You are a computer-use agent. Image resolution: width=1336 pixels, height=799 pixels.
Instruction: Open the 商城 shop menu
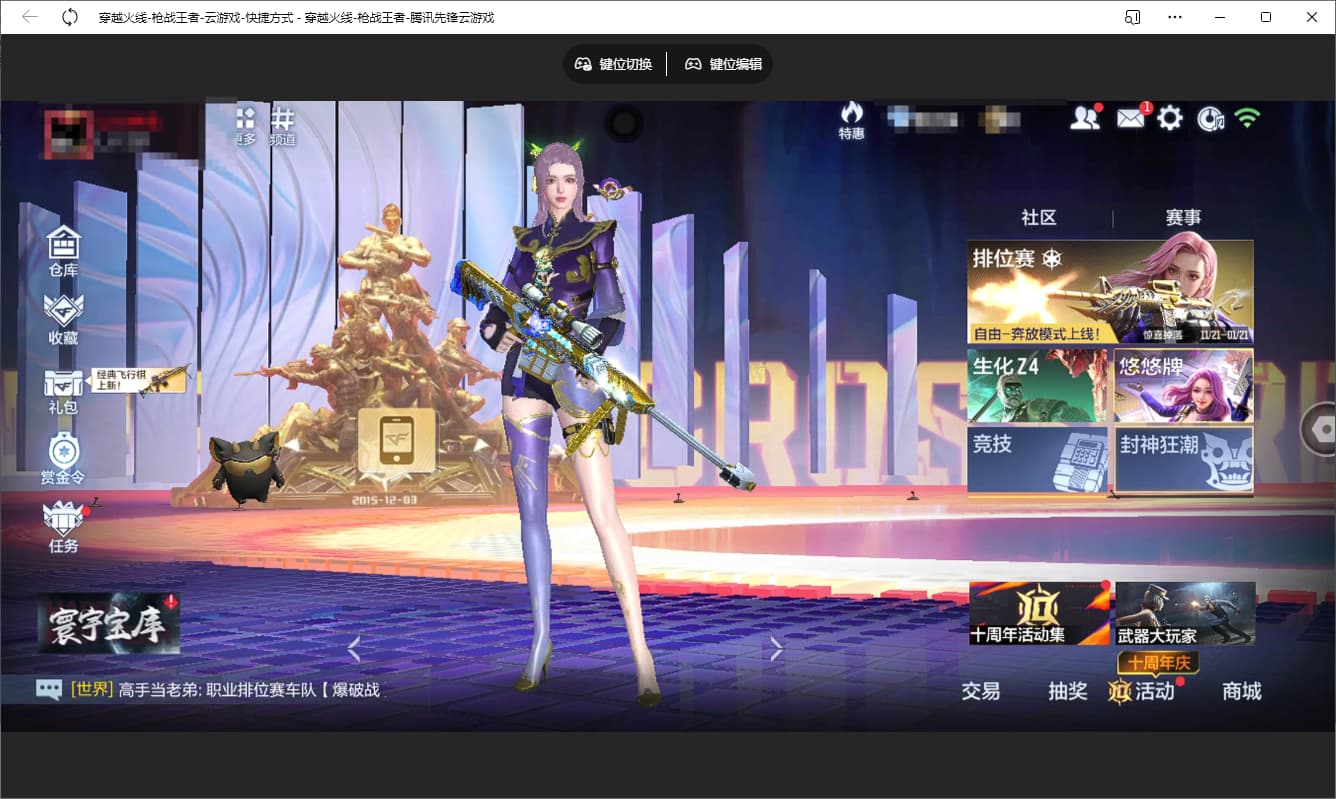1242,691
